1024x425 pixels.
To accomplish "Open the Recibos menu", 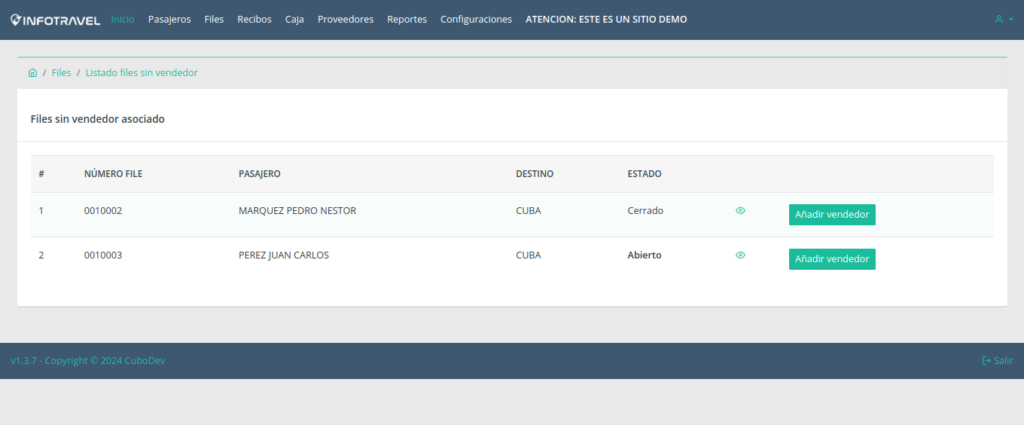I will [x=254, y=20].
